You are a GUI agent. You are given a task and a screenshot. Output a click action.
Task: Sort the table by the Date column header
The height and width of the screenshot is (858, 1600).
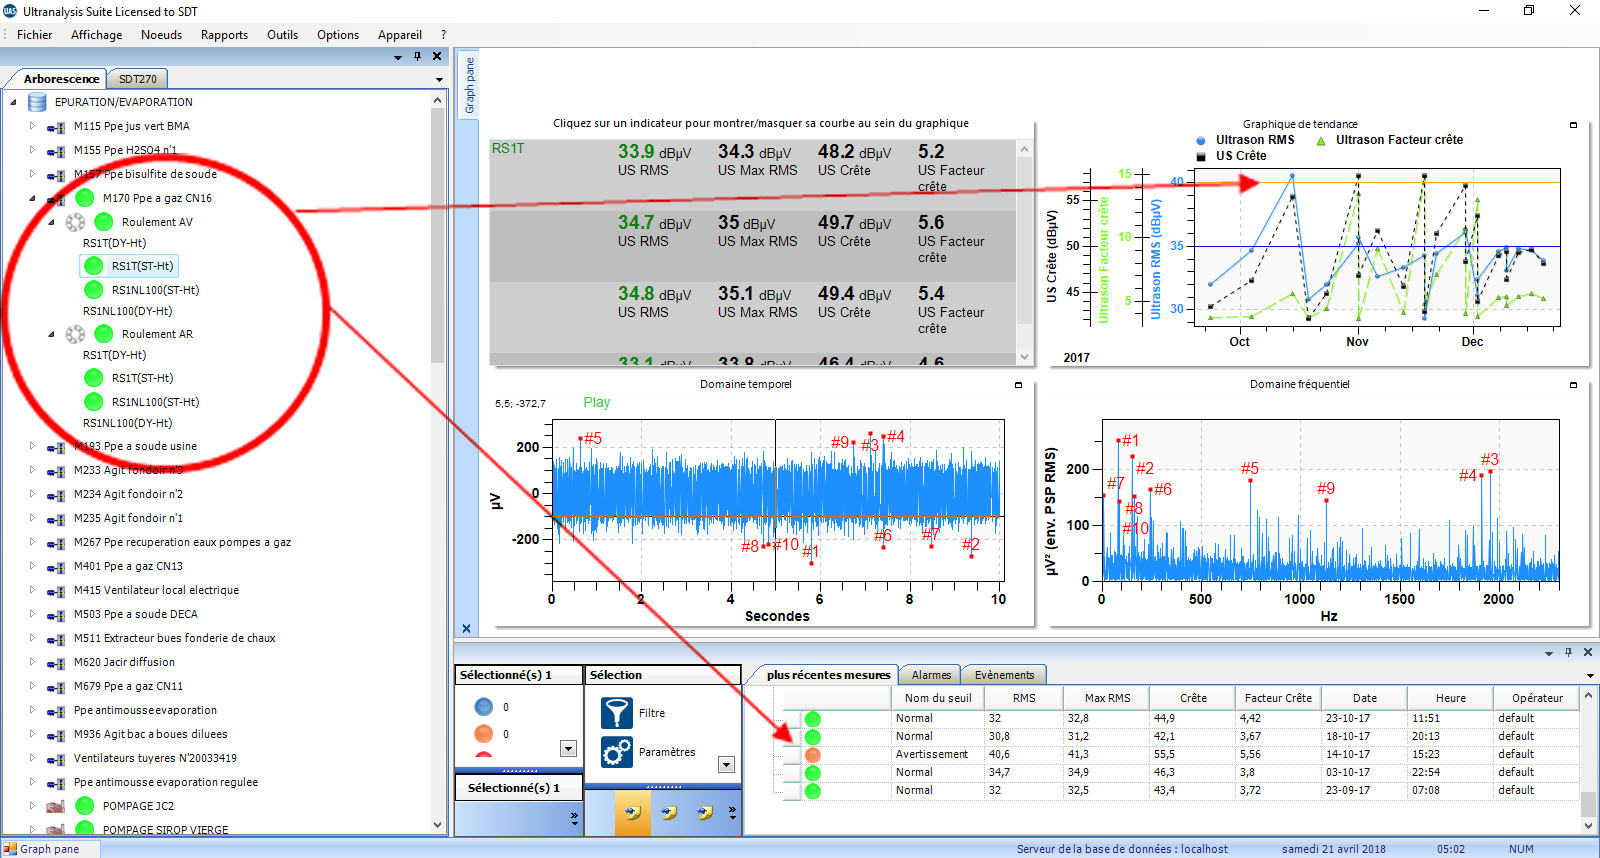click(x=1365, y=698)
